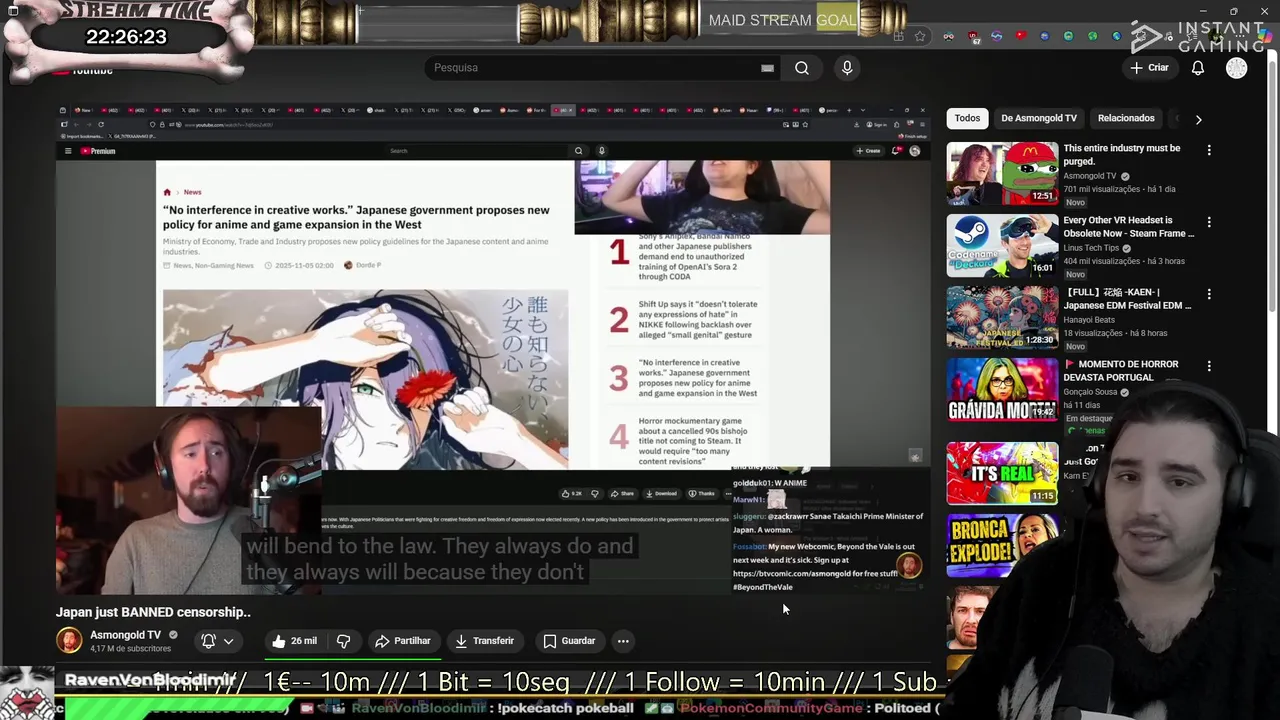Click the Partilhar share arrow button
Viewport: 1280px width, 720px height.
point(402,641)
